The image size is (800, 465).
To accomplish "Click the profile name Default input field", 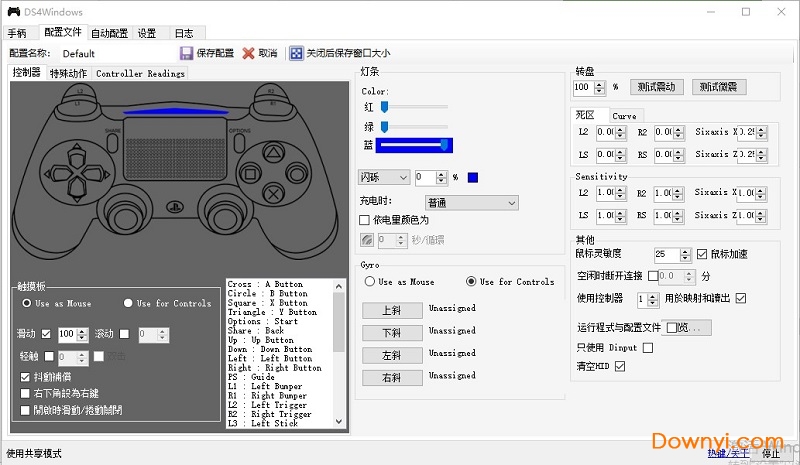I will 117,54.
